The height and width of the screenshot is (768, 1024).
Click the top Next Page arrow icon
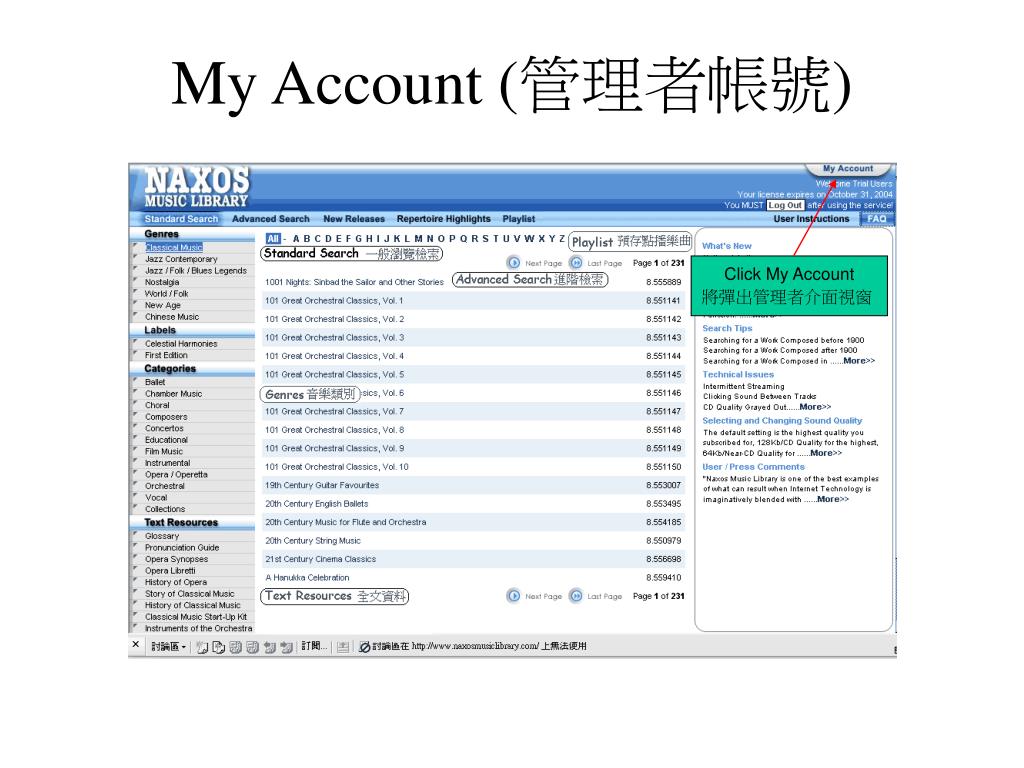point(514,263)
